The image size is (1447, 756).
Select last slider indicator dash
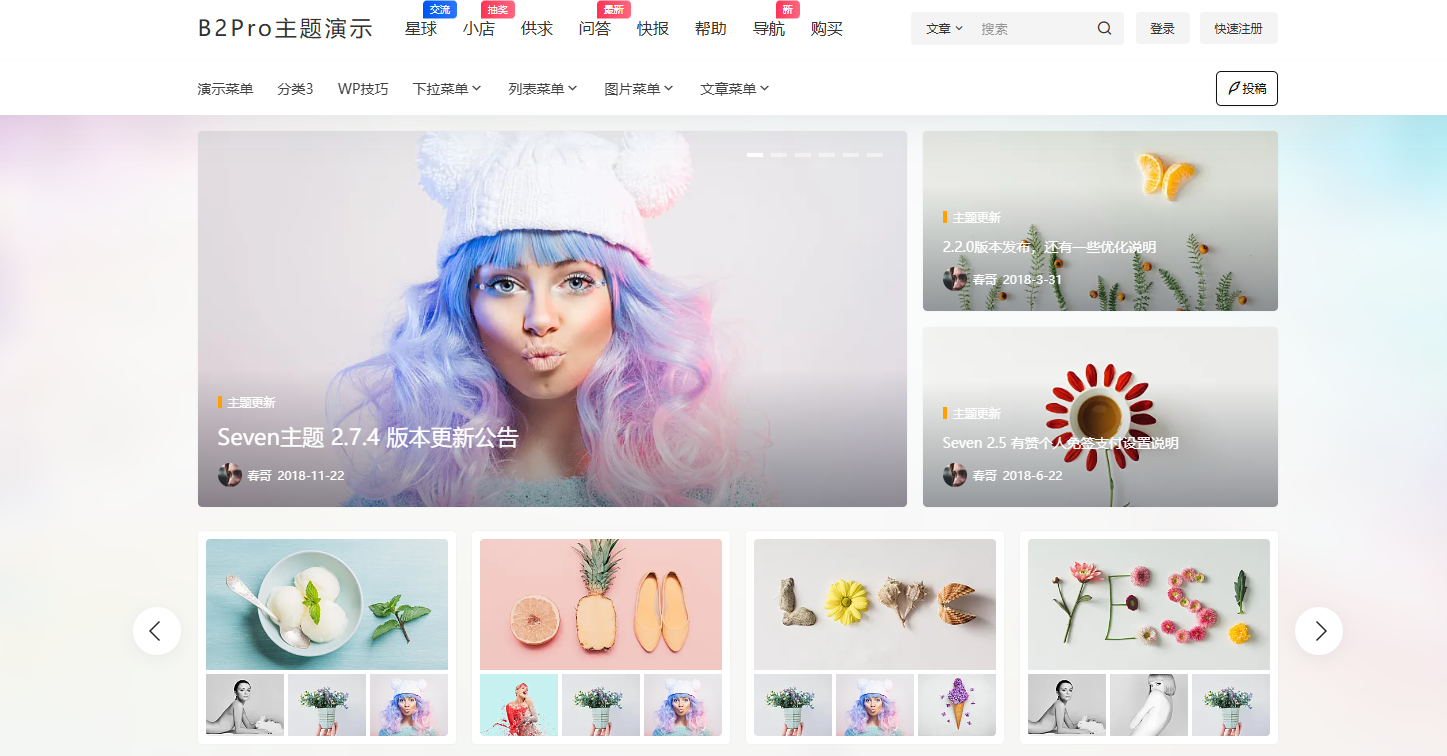tap(875, 155)
